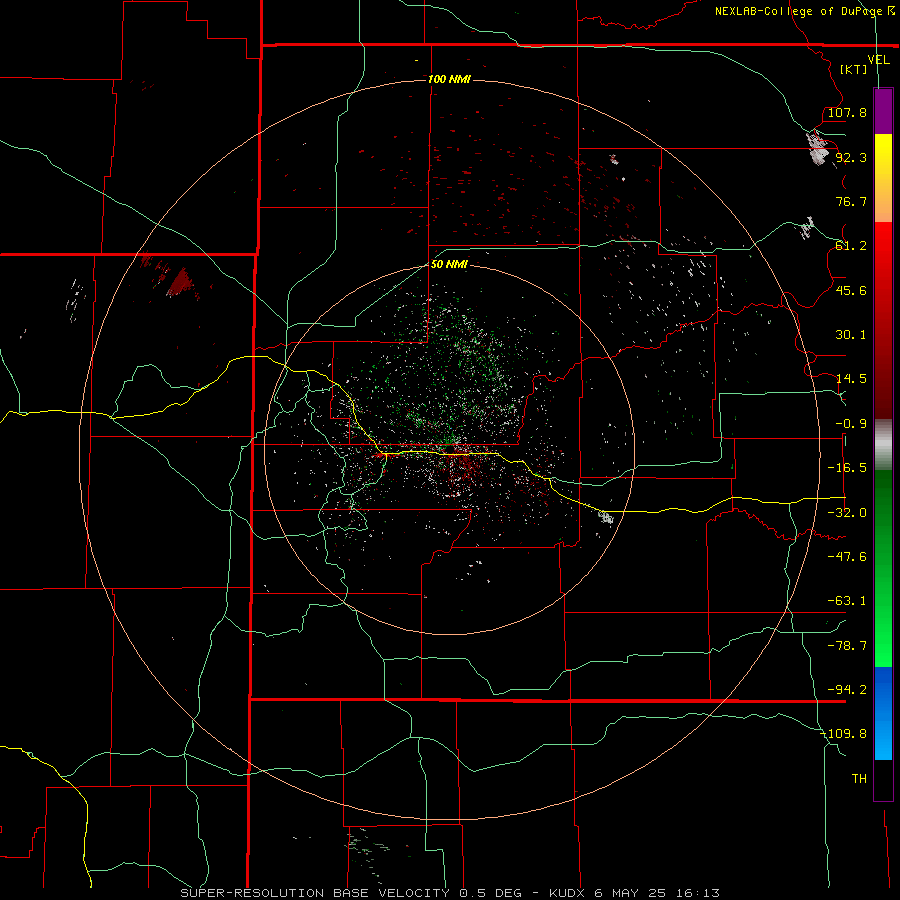The image size is (900, 900).
Task: Click the -63.1 velocity scale value
Action: (x=847, y=601)
